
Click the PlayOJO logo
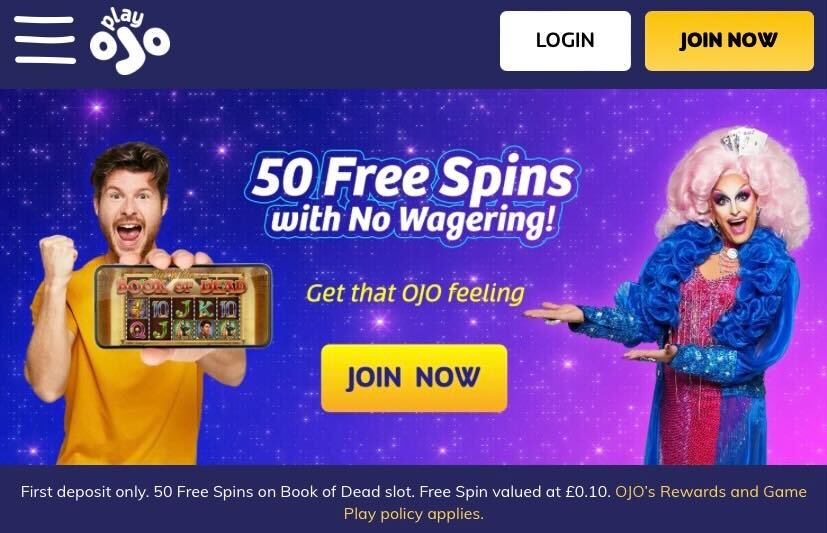click(130, 41)
